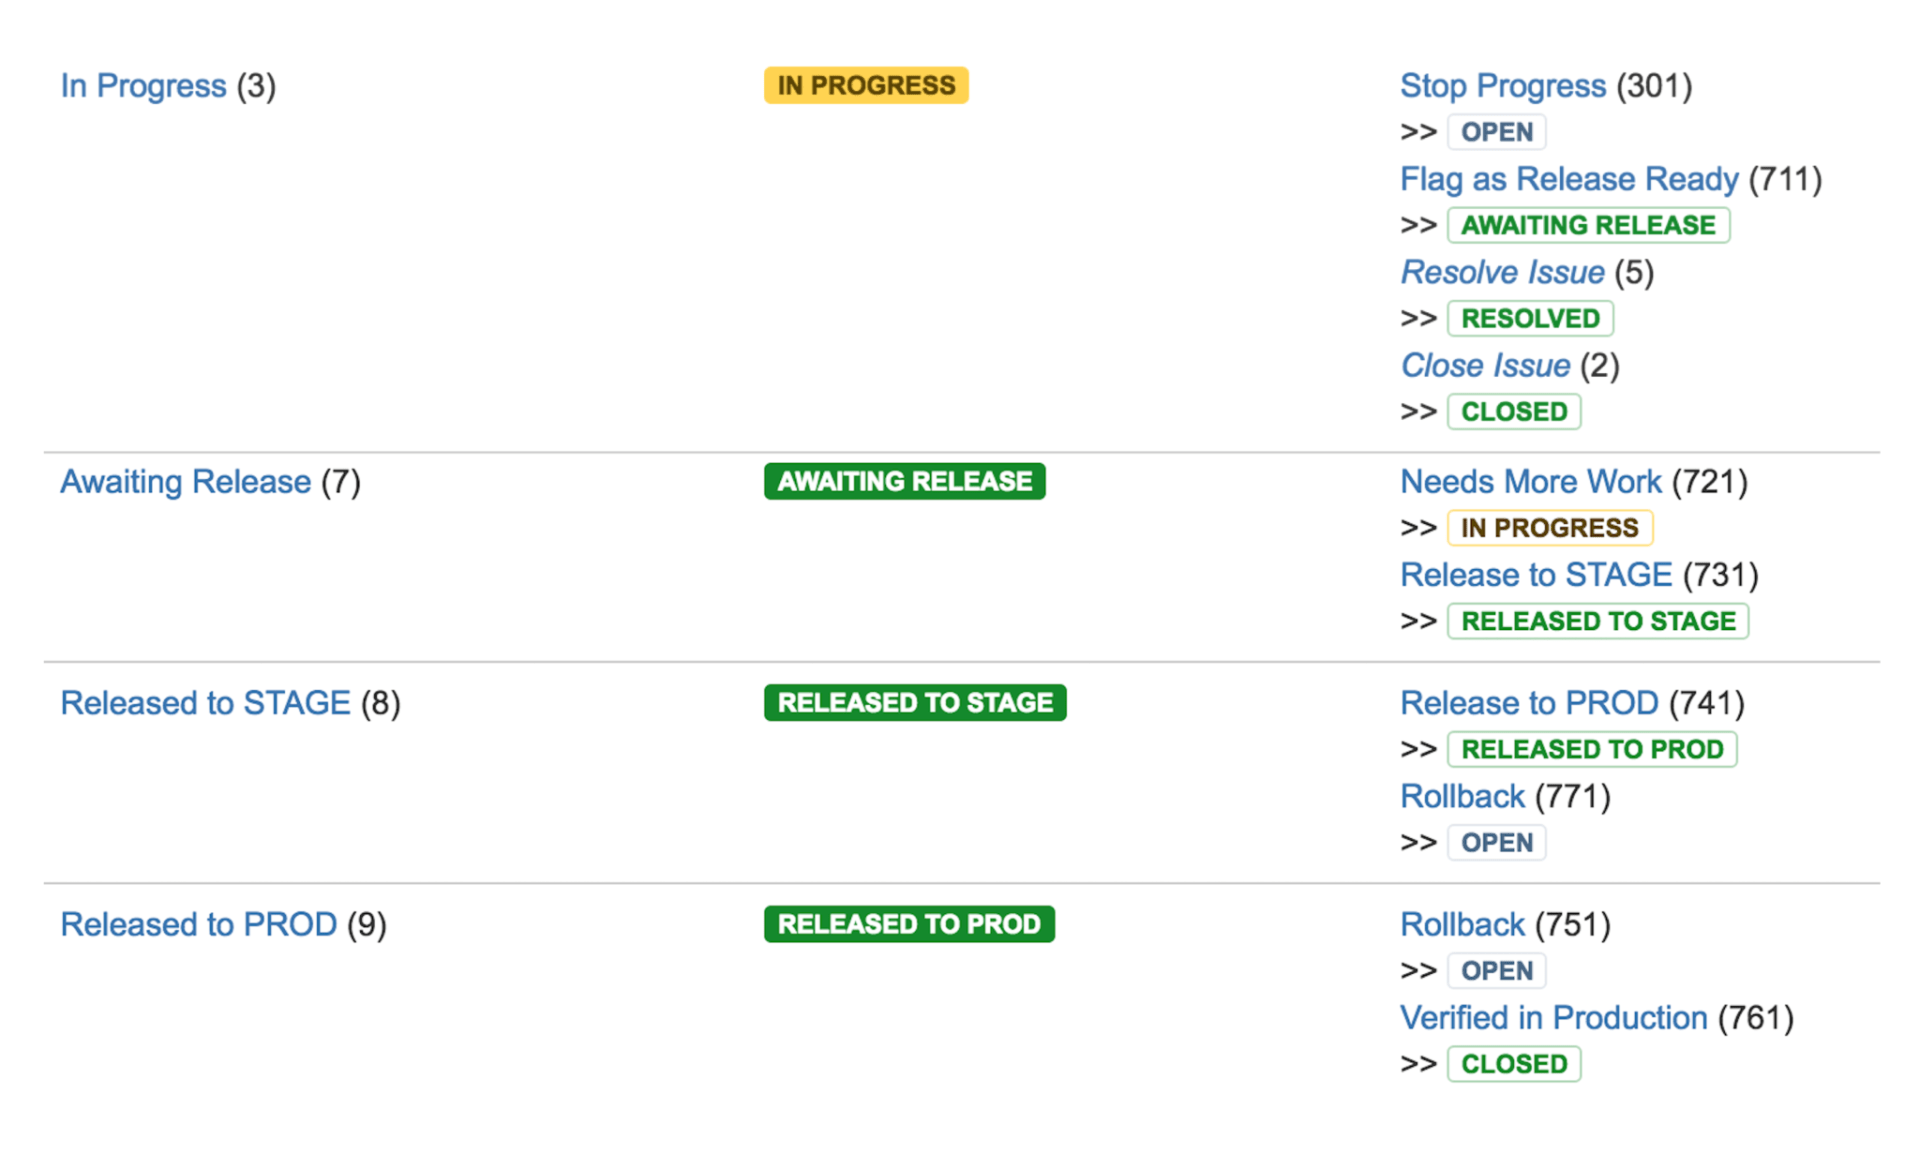Select the Rollback transition under Released to PROD
Image resolution: width=1920 pixels, height=1154 pixels.
click(x=1462, y=923)
